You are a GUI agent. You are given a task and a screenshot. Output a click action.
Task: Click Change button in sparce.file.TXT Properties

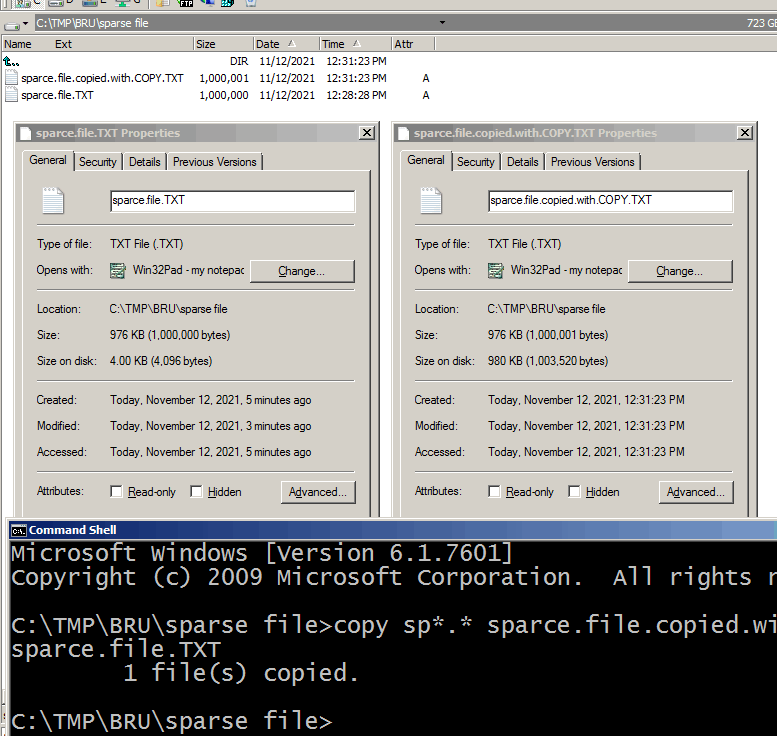(302, 271)
